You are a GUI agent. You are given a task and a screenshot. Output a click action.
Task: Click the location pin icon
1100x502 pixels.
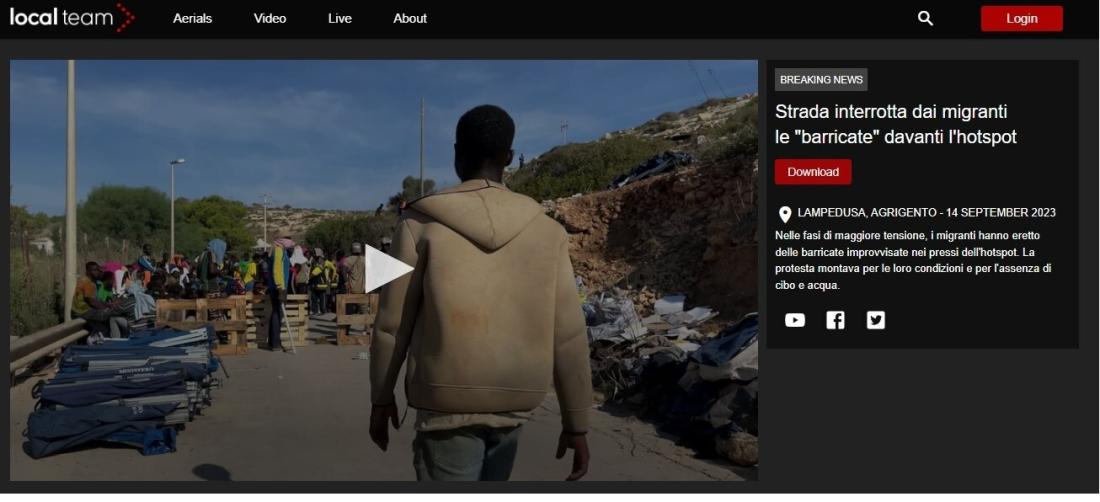(785, 214)
